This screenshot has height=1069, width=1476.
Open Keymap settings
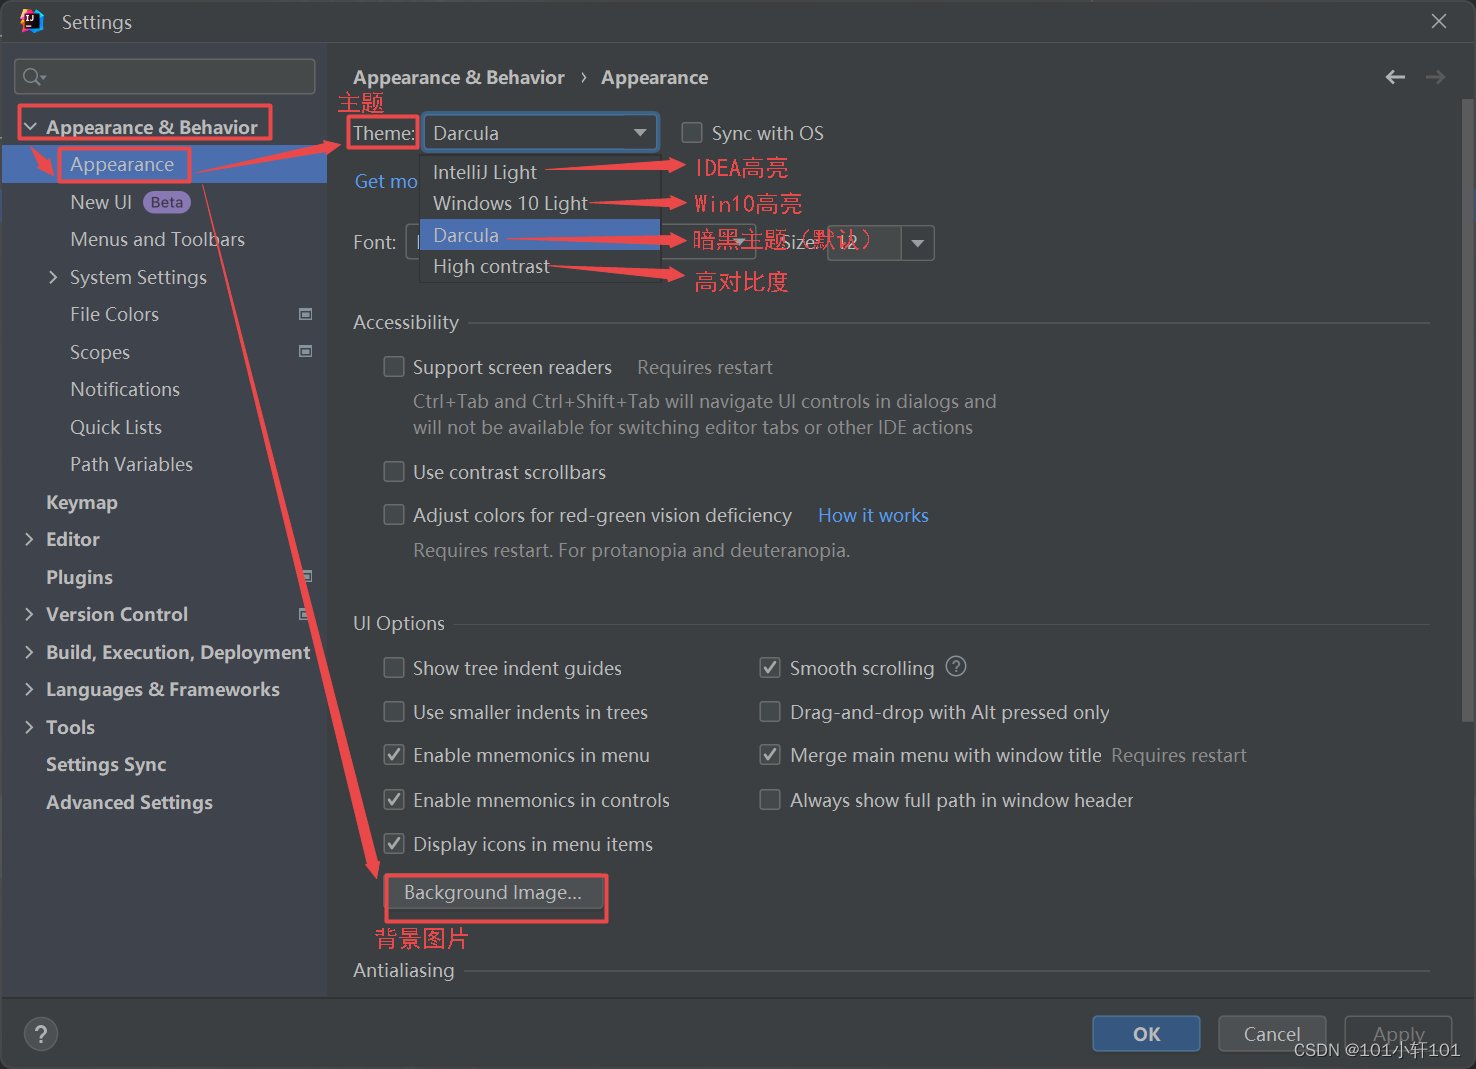pyautogui.click(x=82, y=502)
